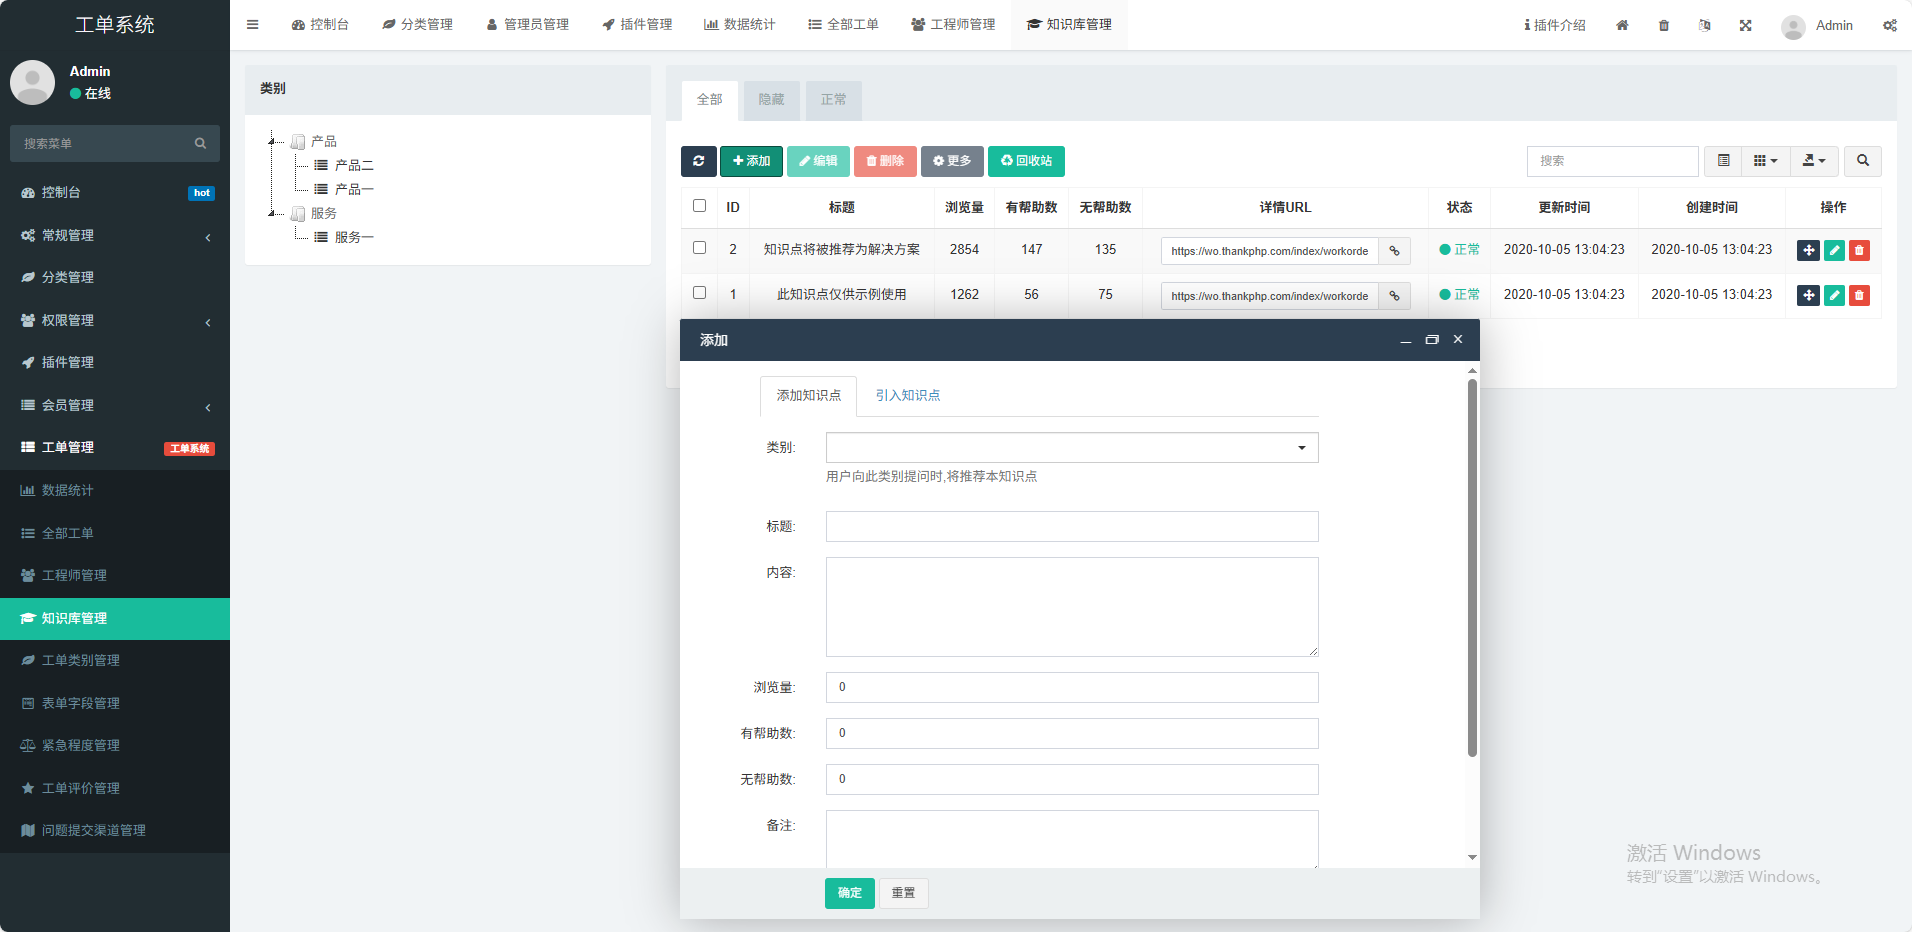Toggle fullscreen using the expand icon in header

1745,25
